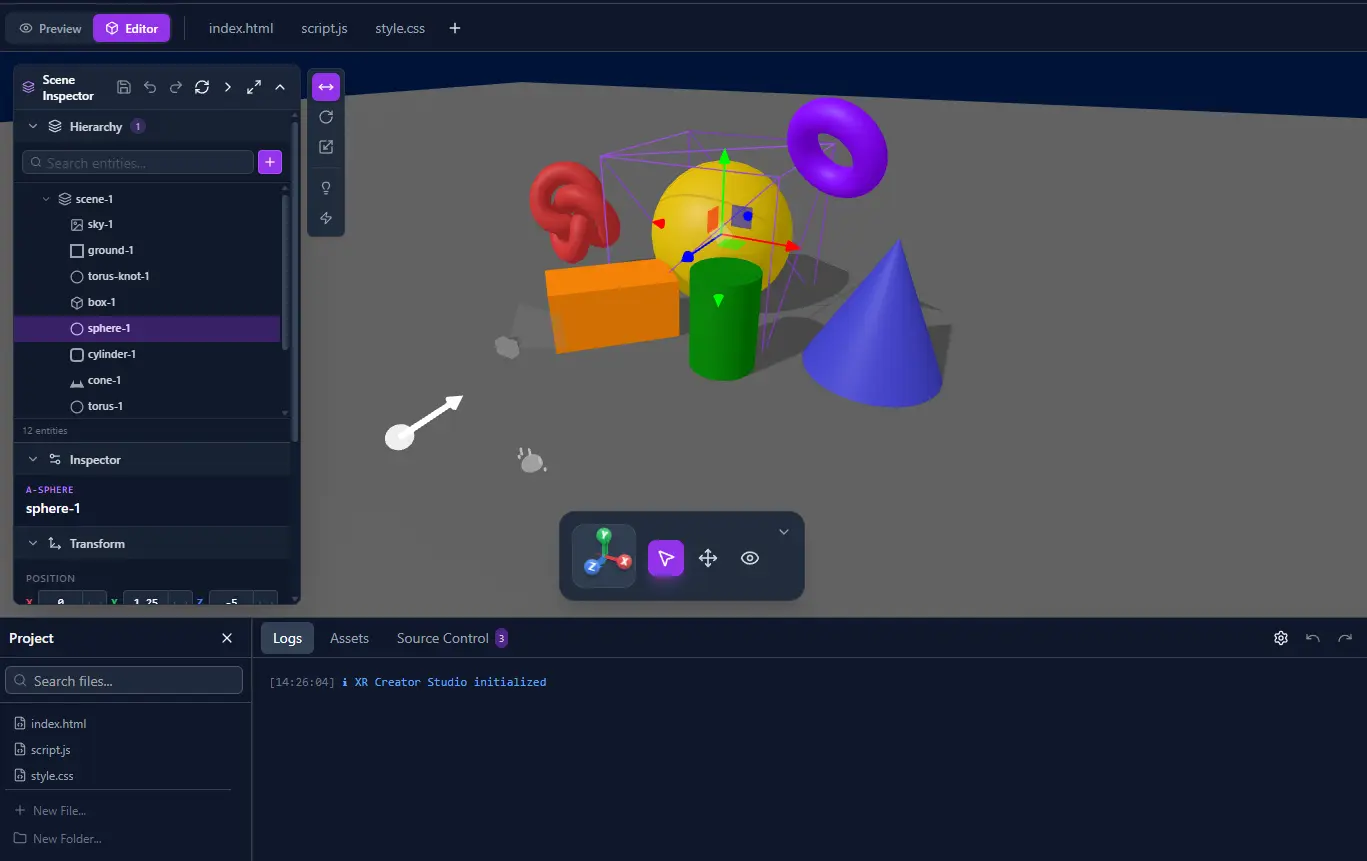Viewport: 1367px width, 861px height.
Task: Toggle the eye view mode in viewport bar
Action: pyautogui.click(x=750, y=558)
